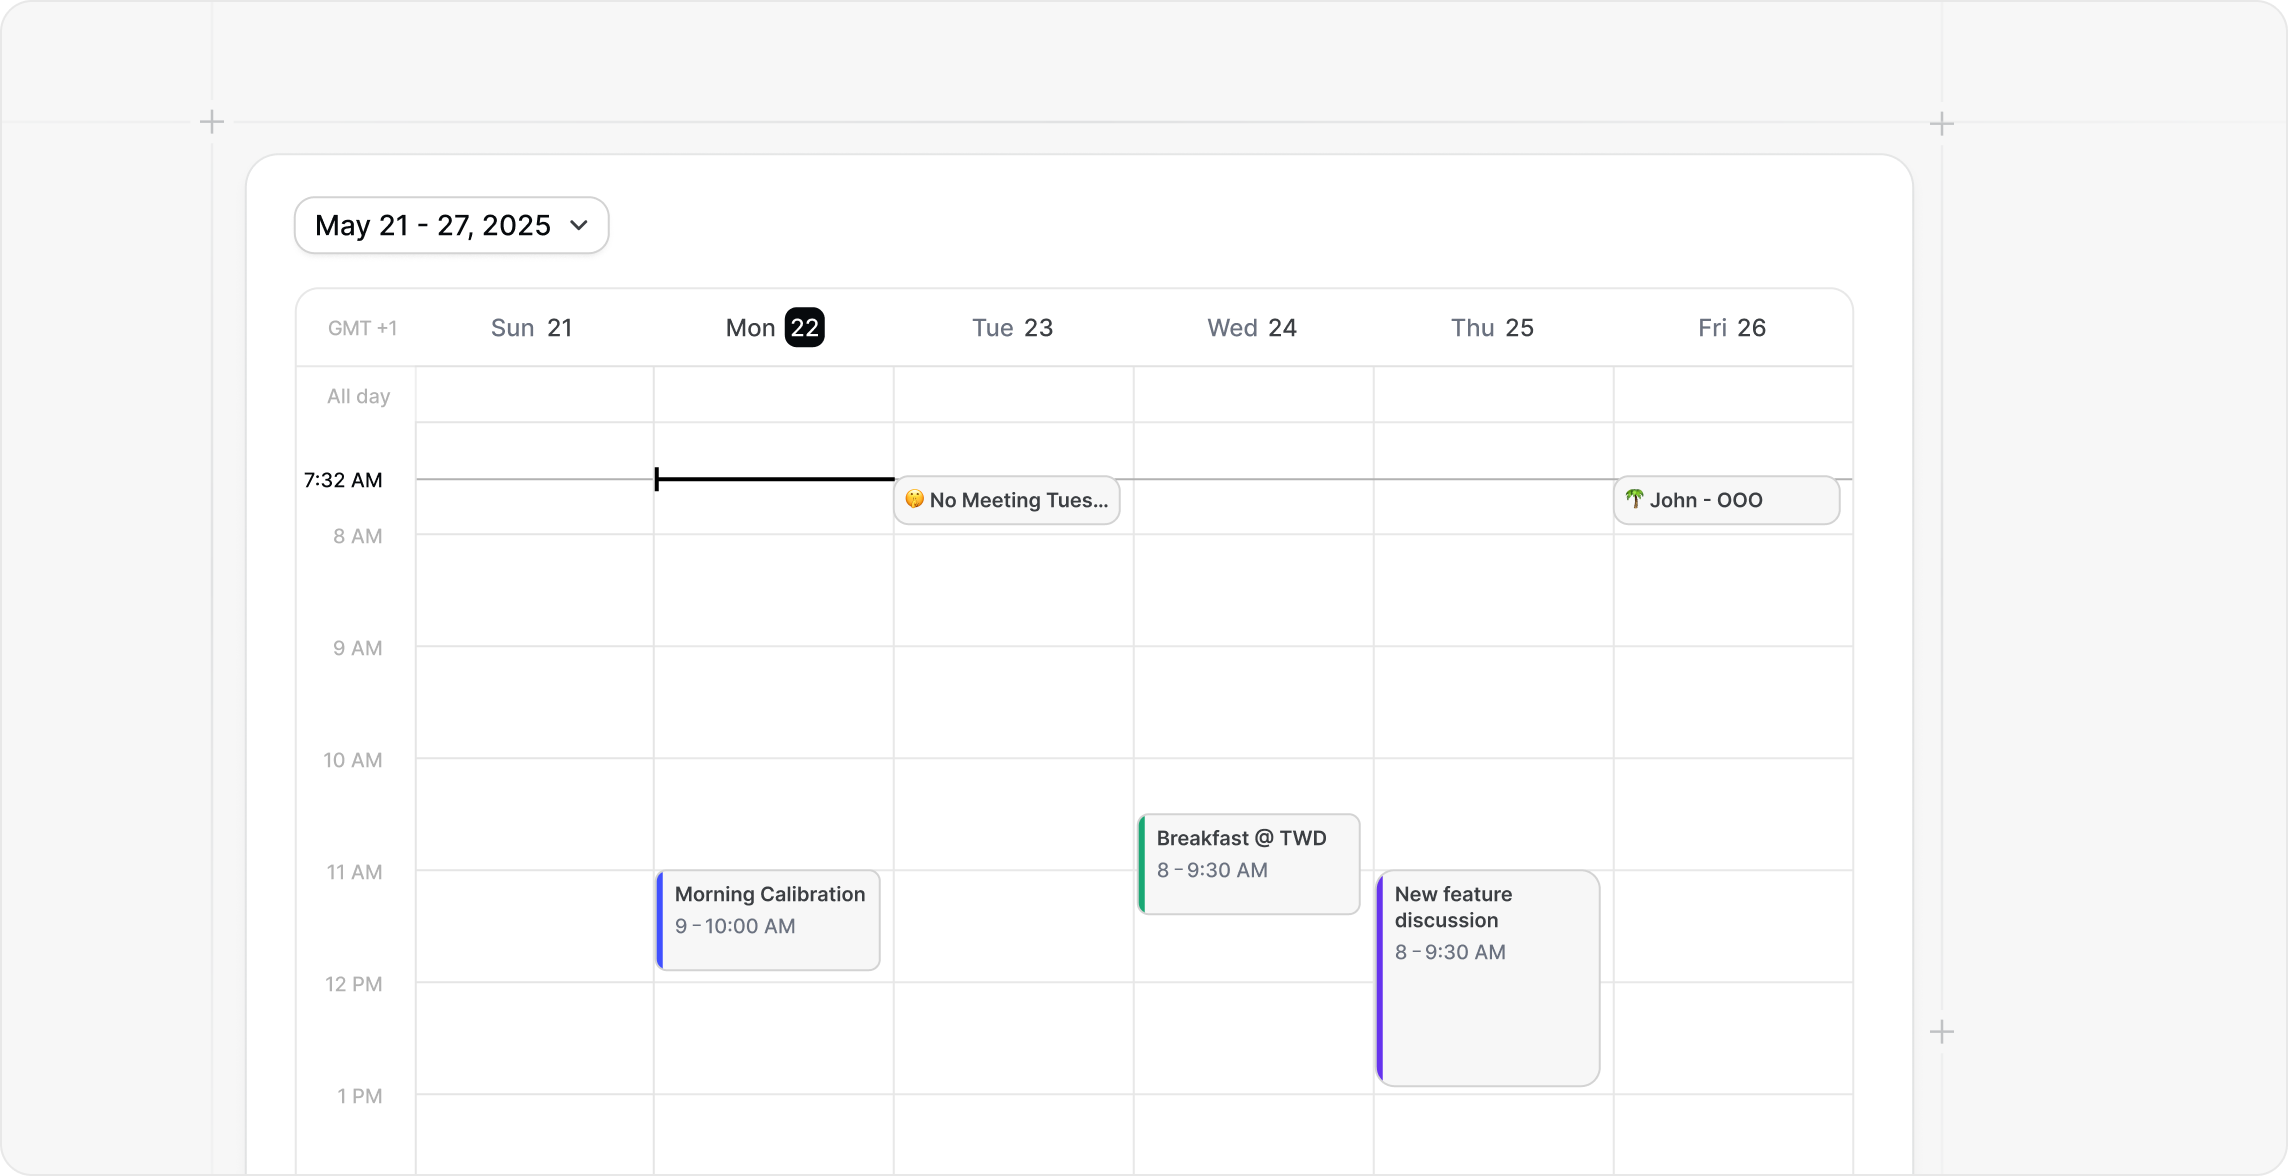Select the Wed 24 day header
This screenshot has width=2288, height=1176.
1251,328
